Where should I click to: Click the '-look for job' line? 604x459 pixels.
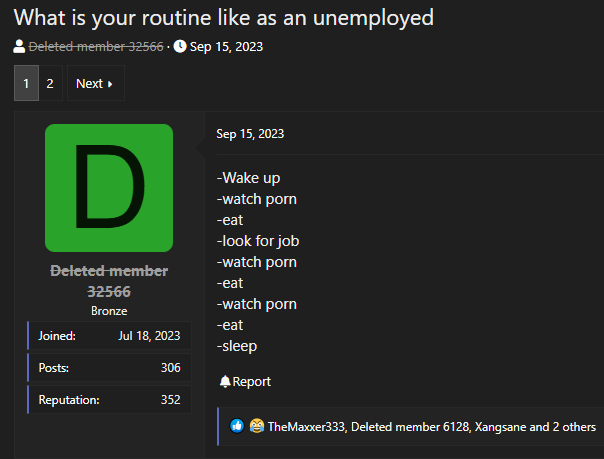coord(258,241)
